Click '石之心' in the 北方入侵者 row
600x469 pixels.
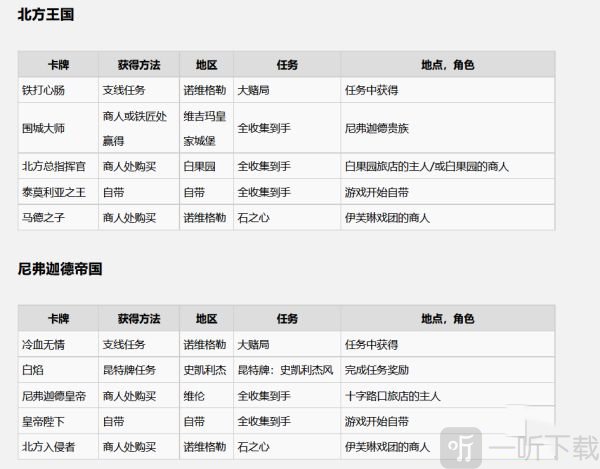253,447
